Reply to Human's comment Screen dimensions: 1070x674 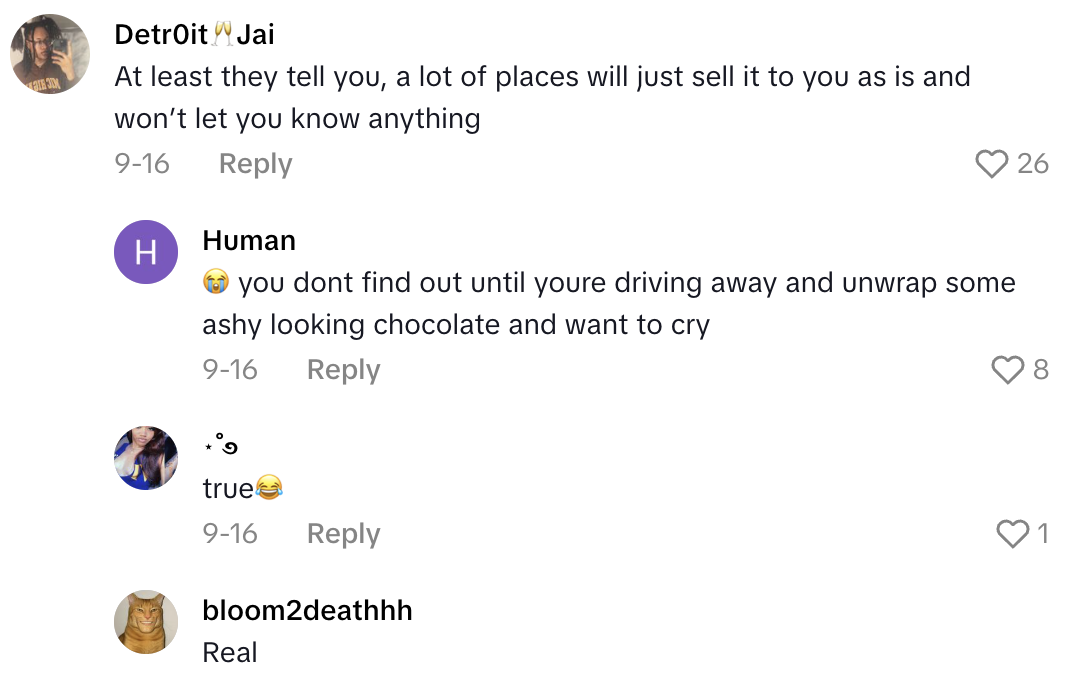tap(343, 370)
